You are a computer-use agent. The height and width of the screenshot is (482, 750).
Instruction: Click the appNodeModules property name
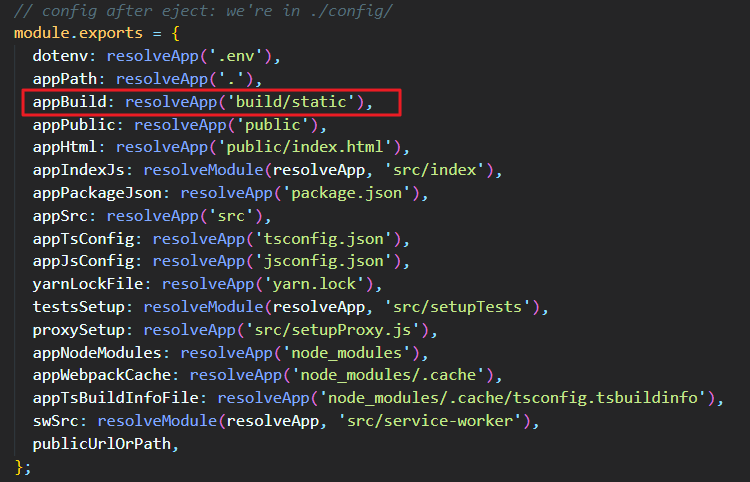(x=97, y=353)
